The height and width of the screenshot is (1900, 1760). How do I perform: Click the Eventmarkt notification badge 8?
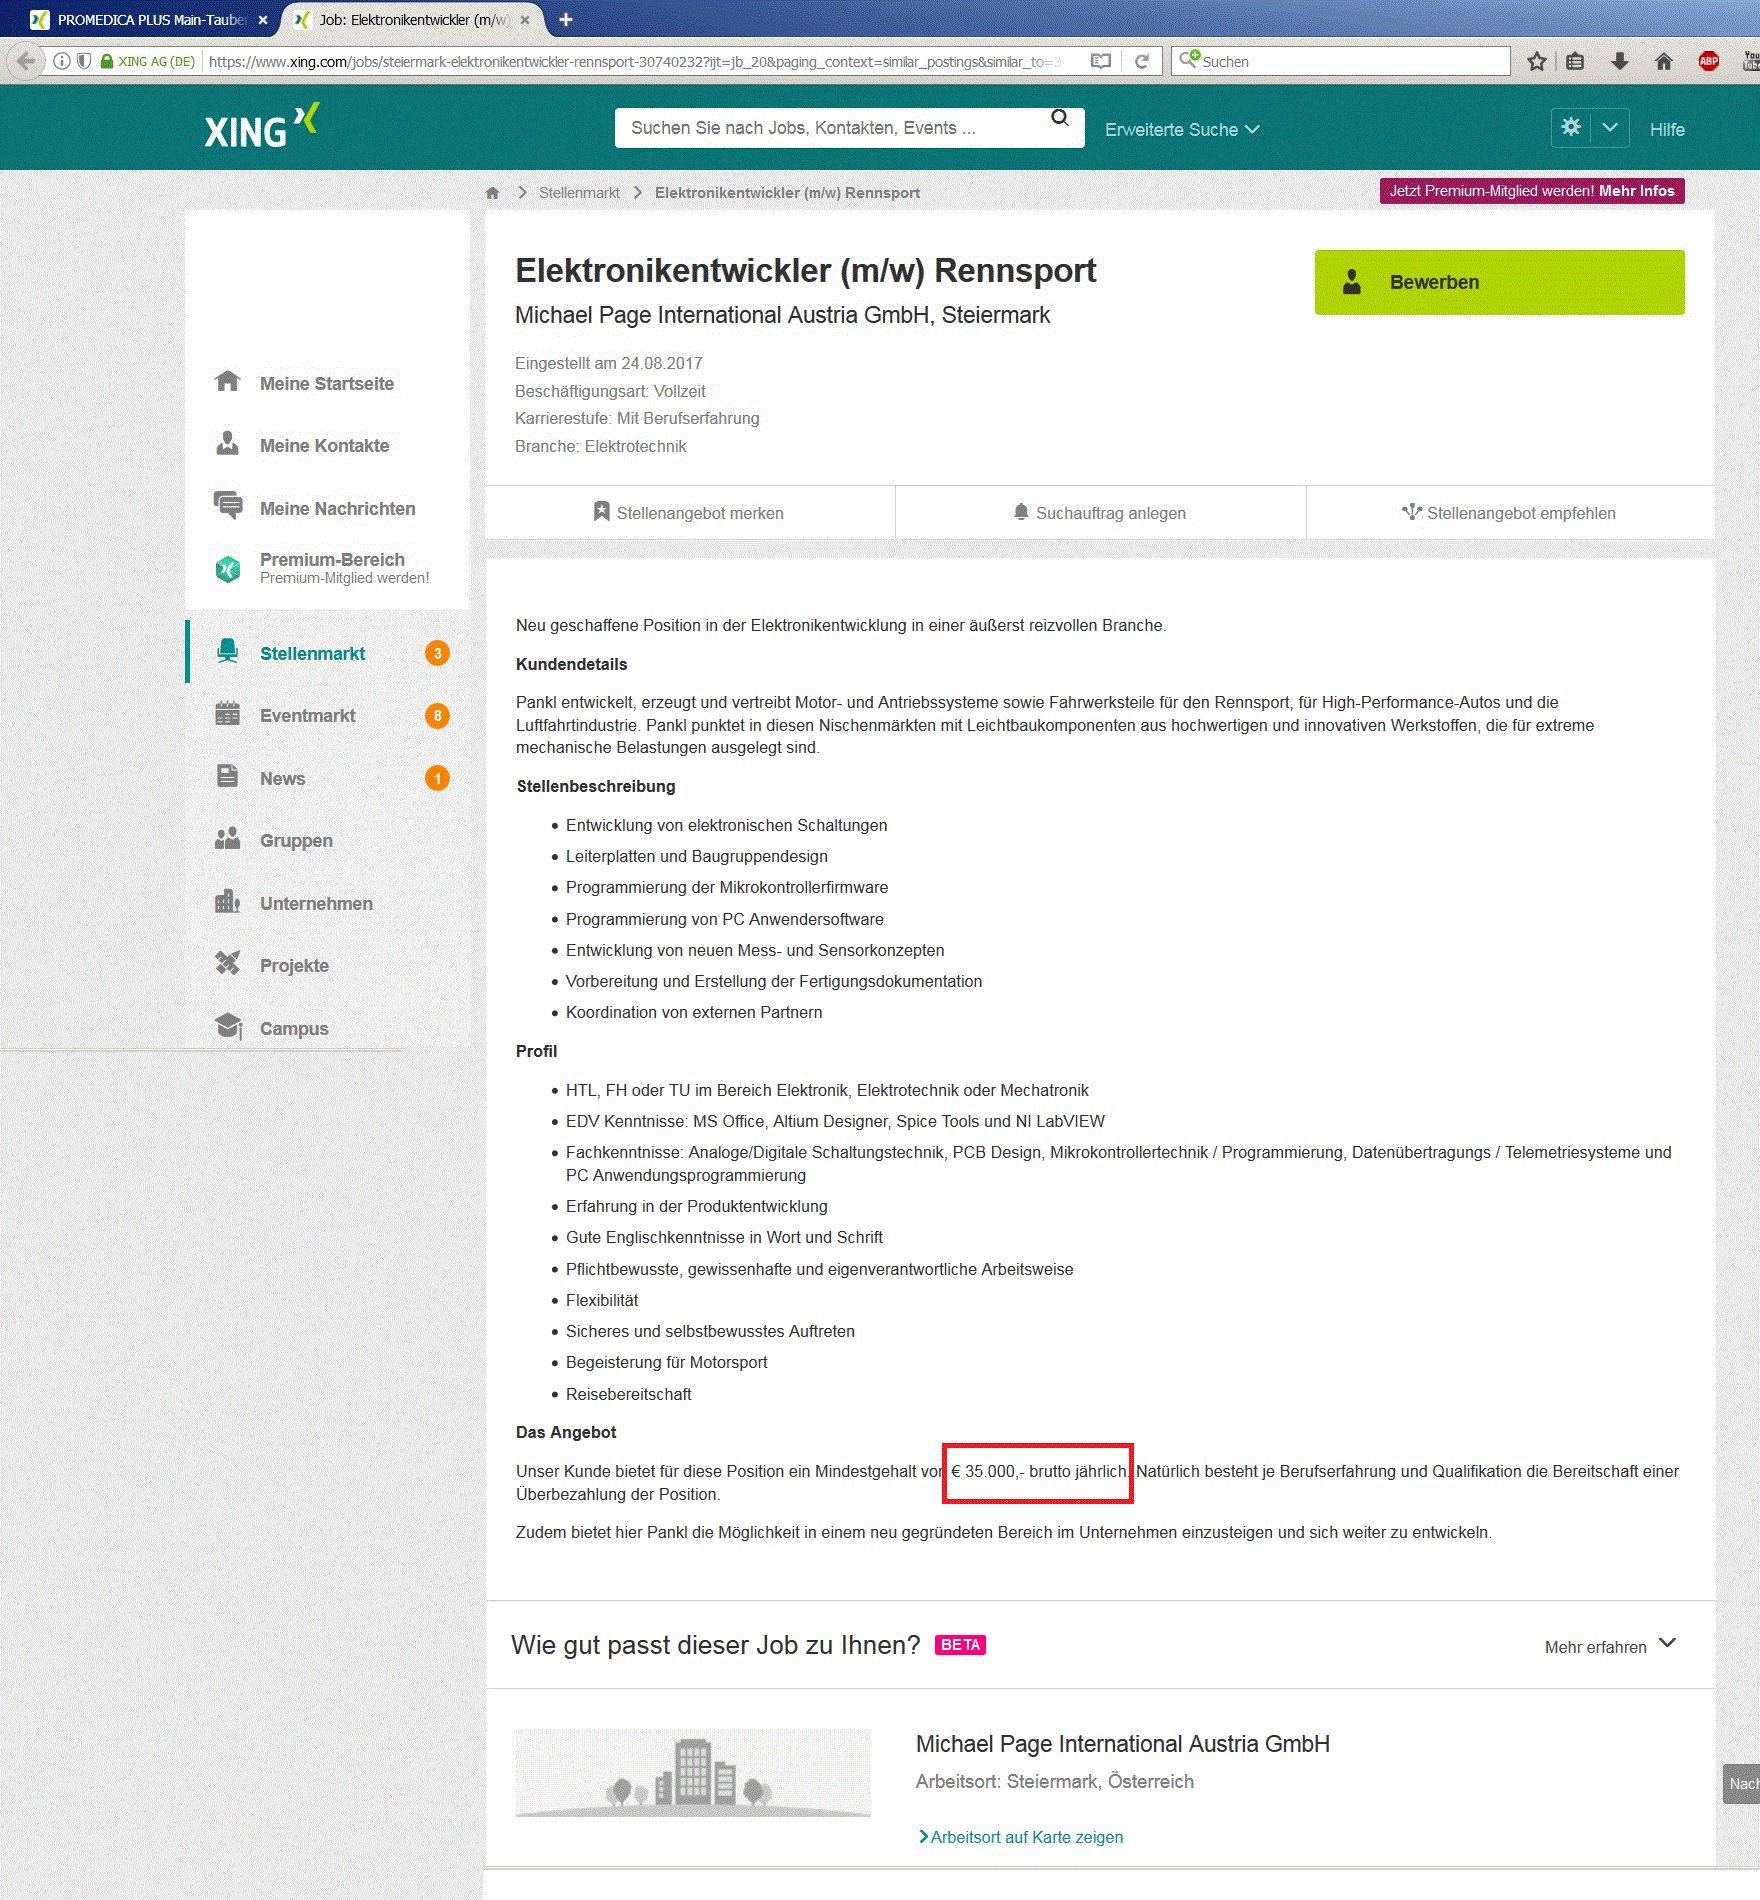pos(437,715)
